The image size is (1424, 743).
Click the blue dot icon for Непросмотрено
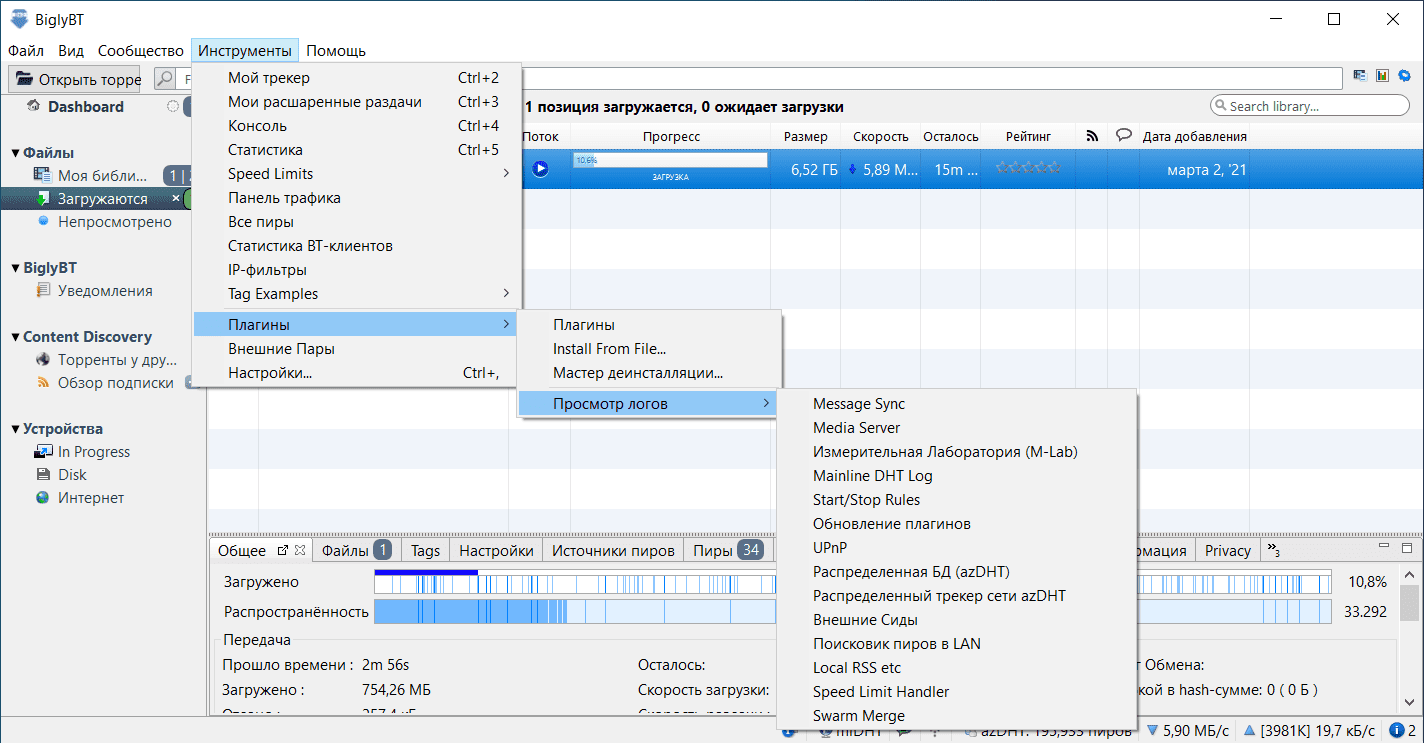(43, 221)
